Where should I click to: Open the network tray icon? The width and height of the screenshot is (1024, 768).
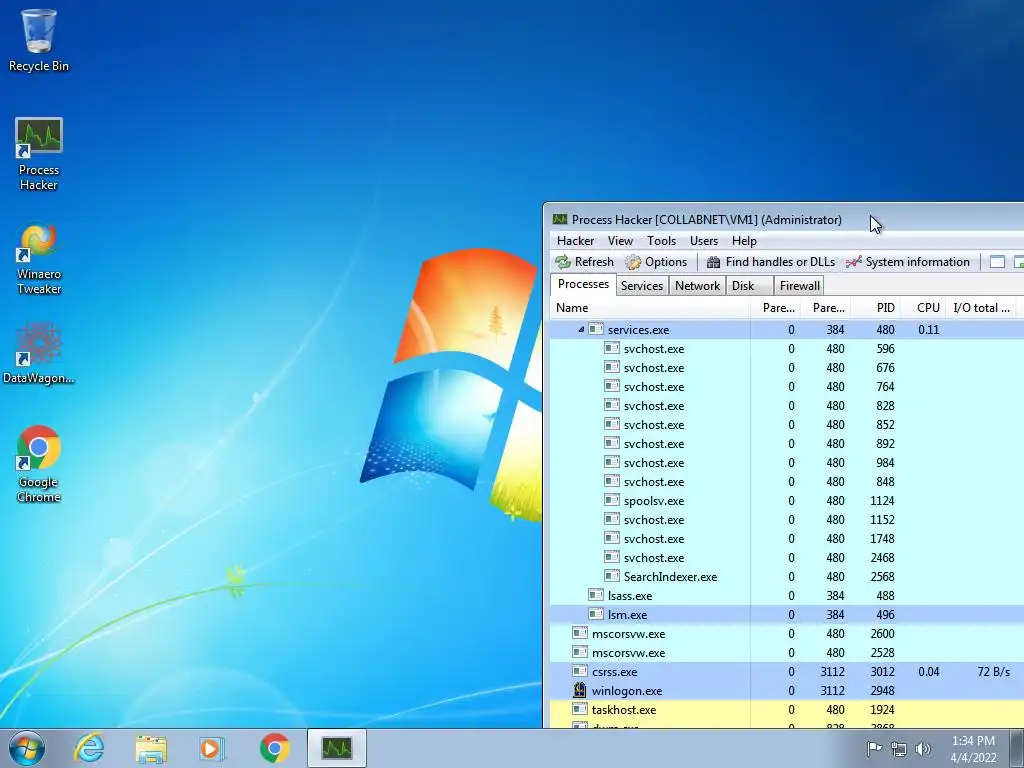click(x=899, y=749)
